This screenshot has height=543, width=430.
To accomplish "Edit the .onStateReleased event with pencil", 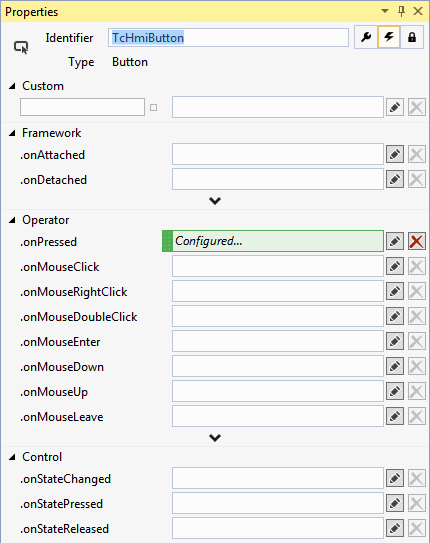I will pos(395,528).
